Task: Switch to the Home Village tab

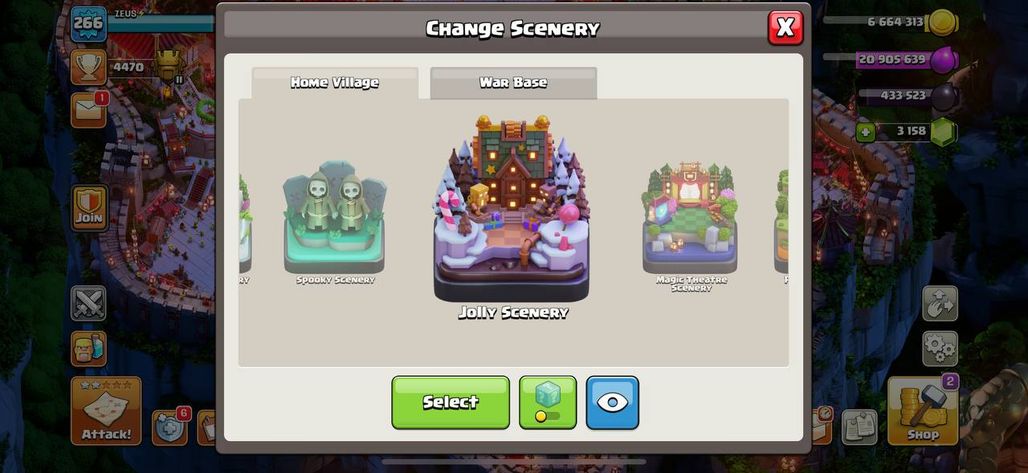Action: click(335, 83)
